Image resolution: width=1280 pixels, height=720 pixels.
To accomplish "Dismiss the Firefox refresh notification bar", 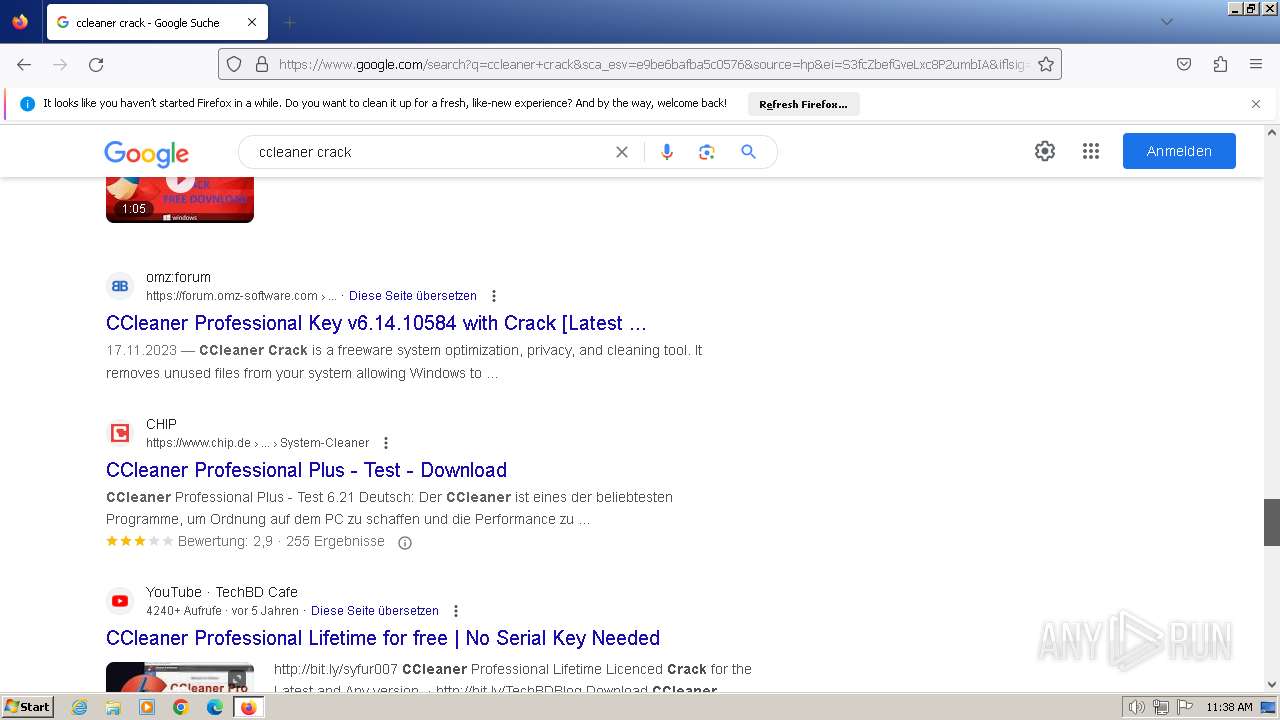I will click(x=1256, y=104).
